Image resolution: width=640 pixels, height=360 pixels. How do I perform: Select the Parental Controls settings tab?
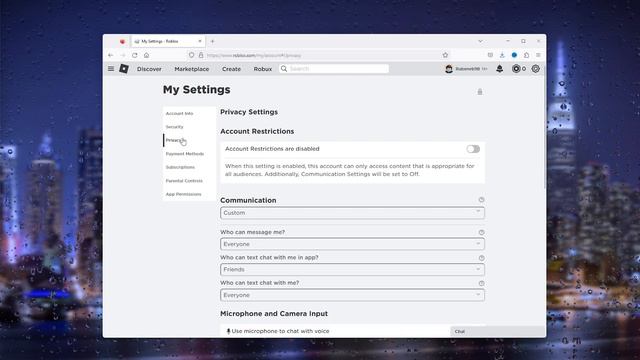point(189,181)
